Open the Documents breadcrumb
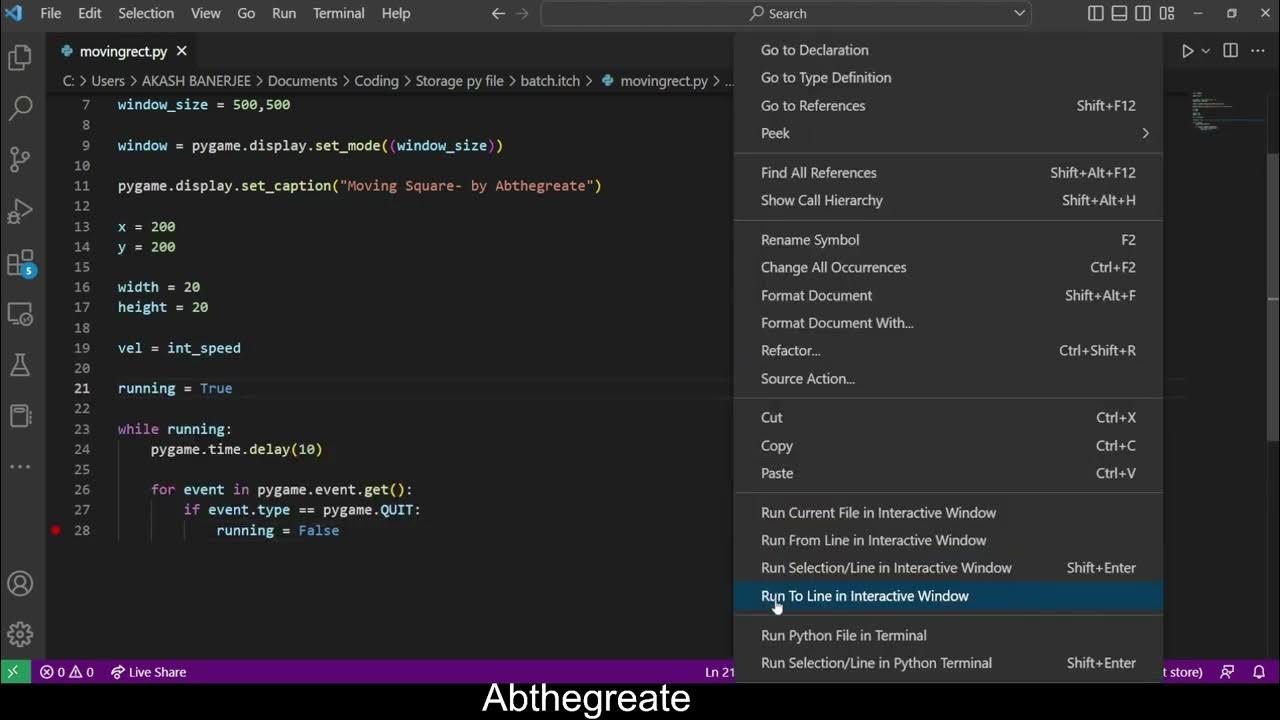 [302, 81]
